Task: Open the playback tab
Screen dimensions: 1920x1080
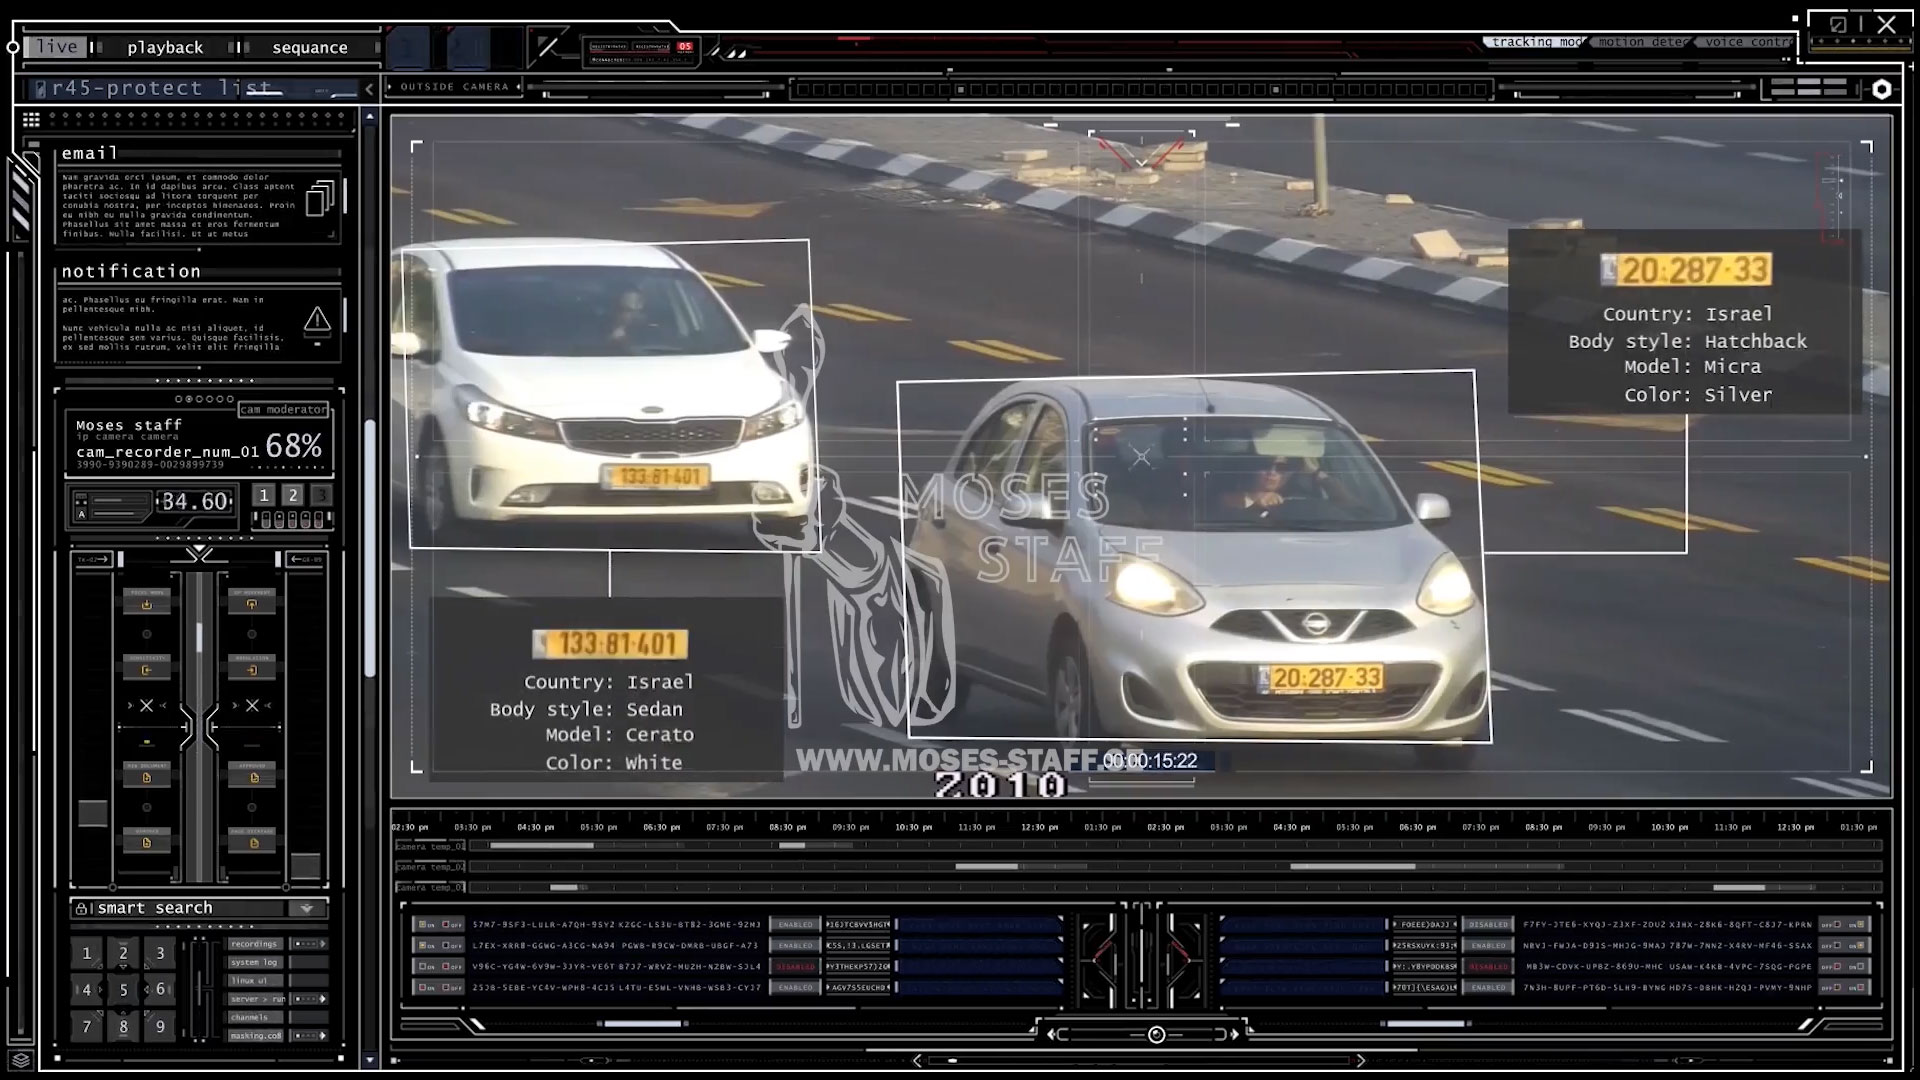Action: point(165,47)
